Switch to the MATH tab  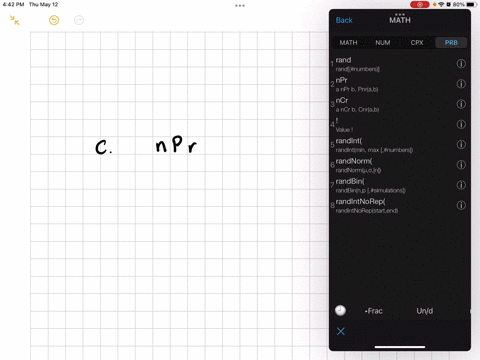point(348,43)
